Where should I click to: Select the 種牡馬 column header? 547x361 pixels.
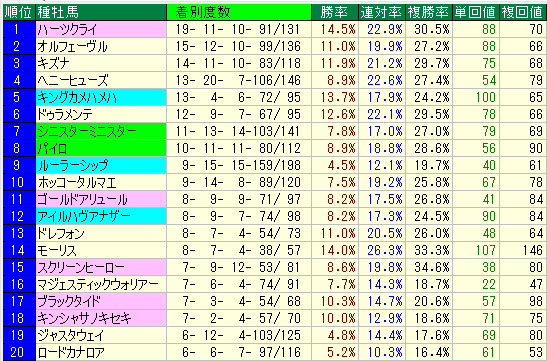point(101,12)
